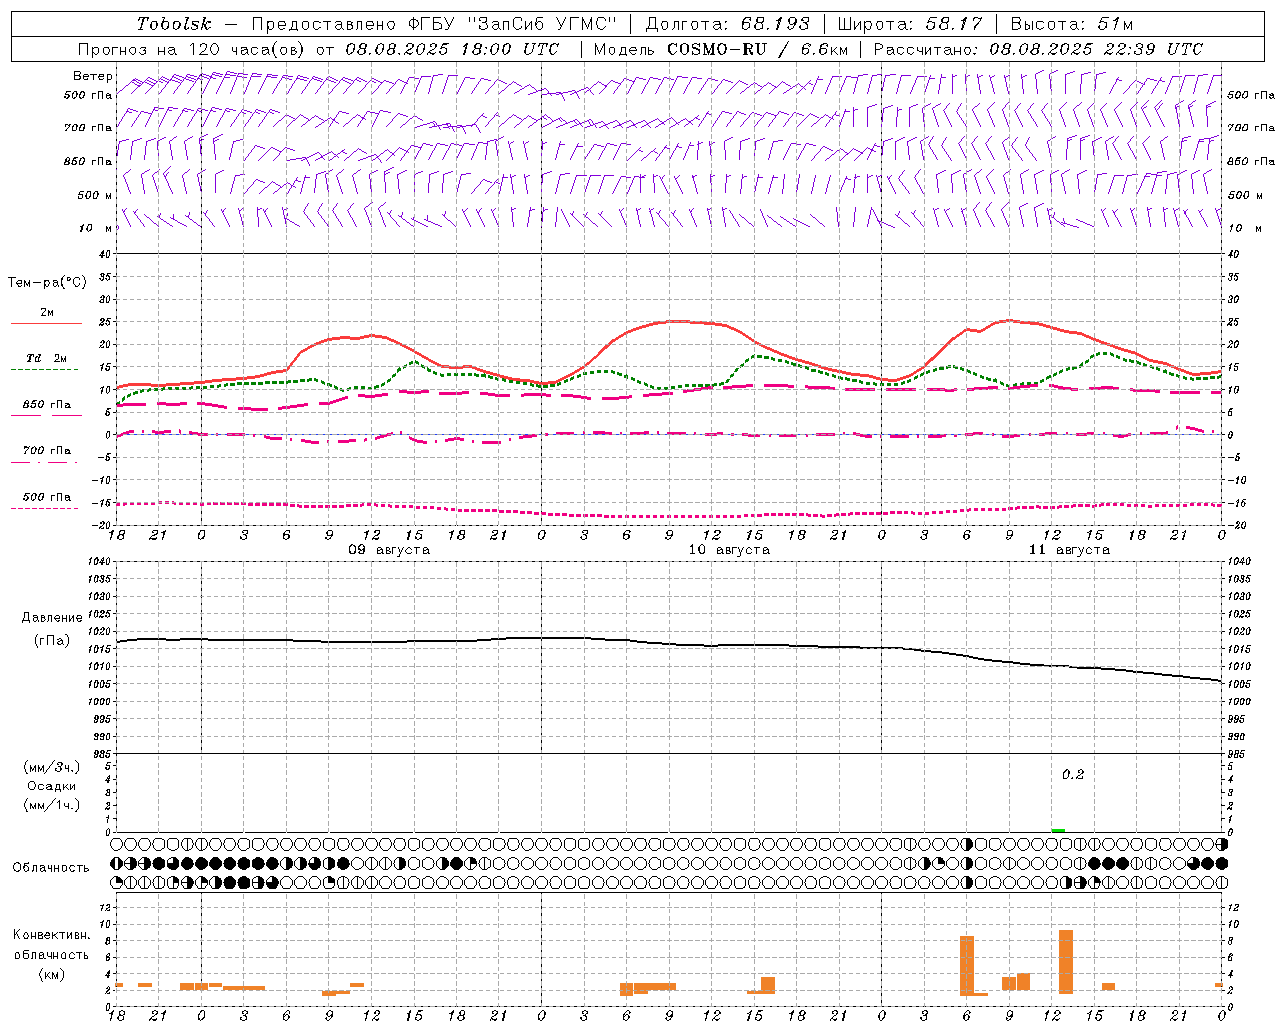The width and height of the screenshot is (1280, 1024).
Task: Click the "Прогноз на 120 часа(ов)" forecast text
Action: click(x=194, y=49)
